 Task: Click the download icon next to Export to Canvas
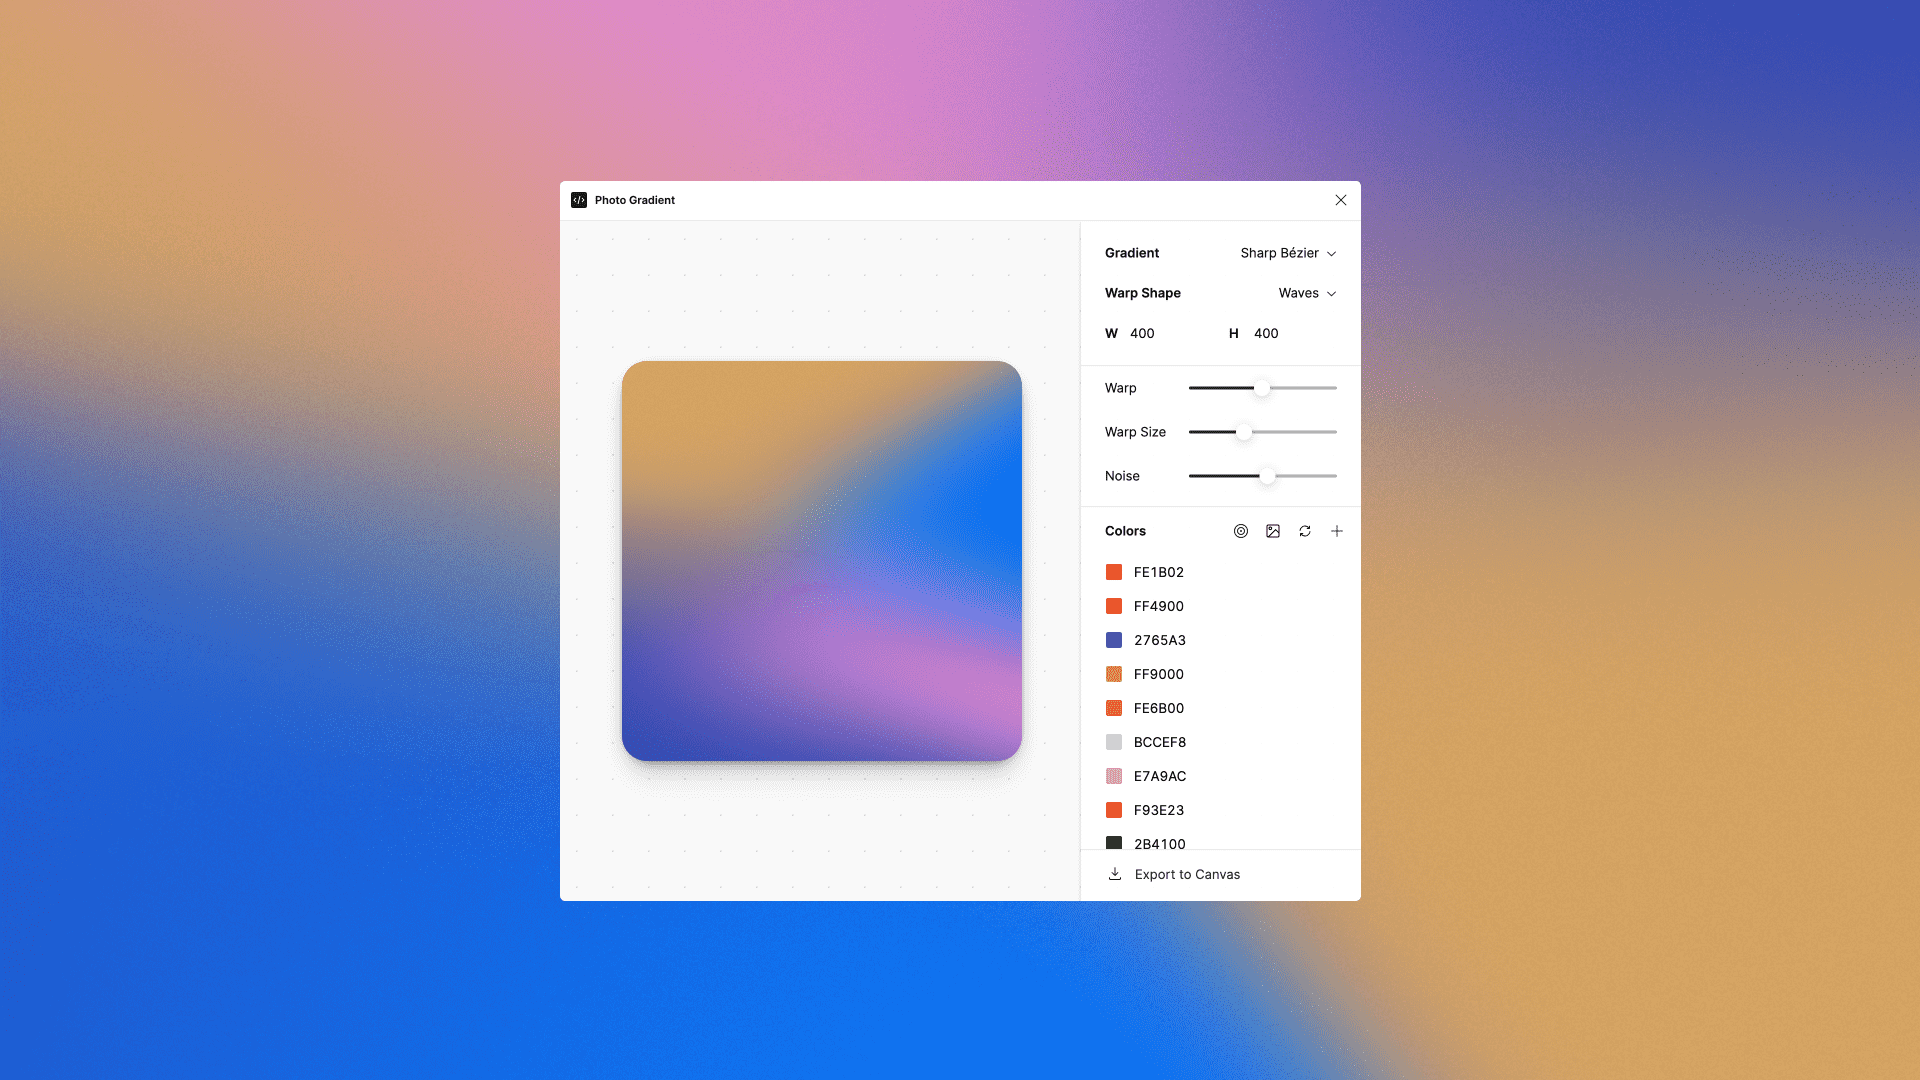[1114, 873]
